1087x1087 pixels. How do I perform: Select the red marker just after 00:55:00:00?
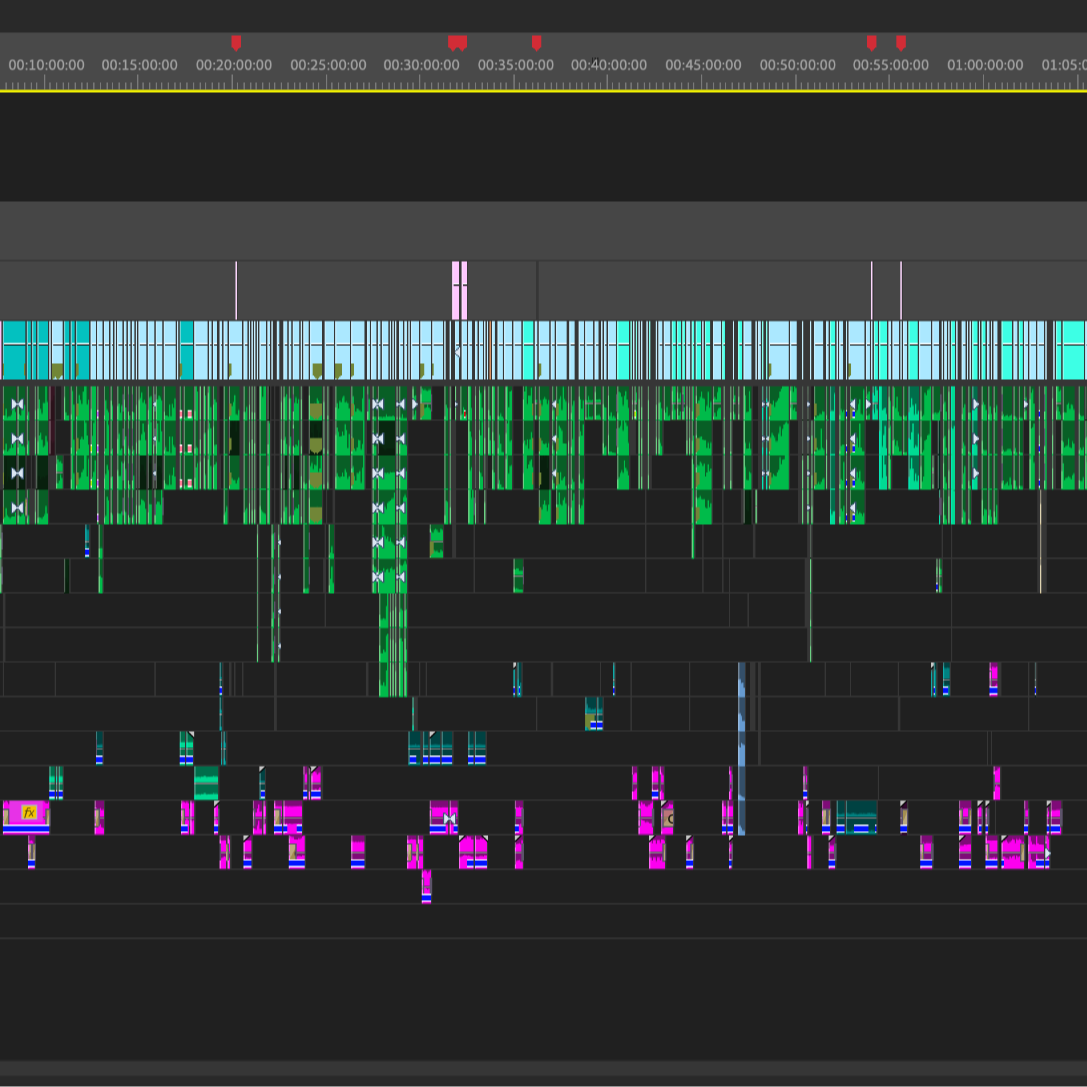click(x=901, y=43)
